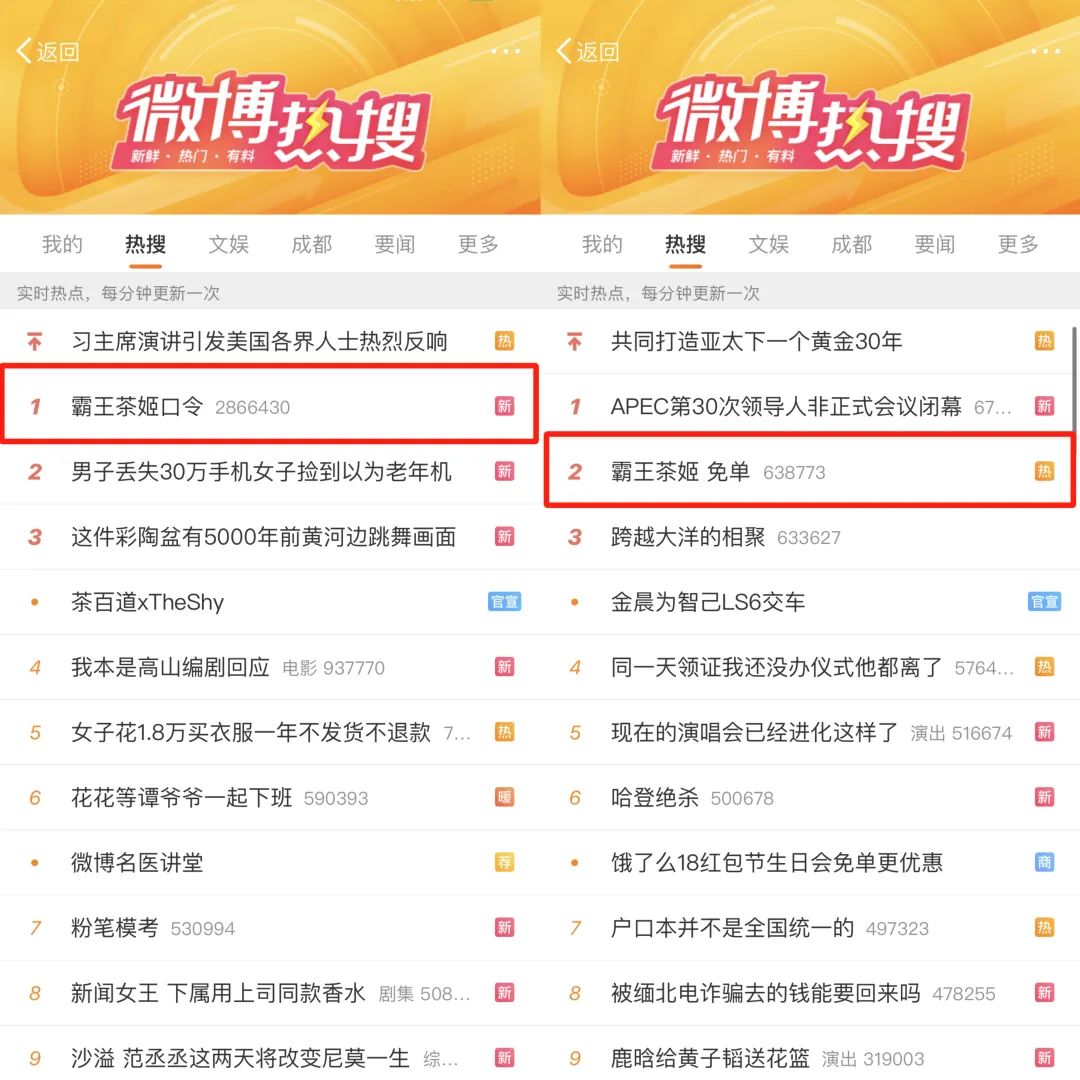Open the trending topic 霸王茶姬口令
The image size is (1080, 1080).
pos(269,406)
